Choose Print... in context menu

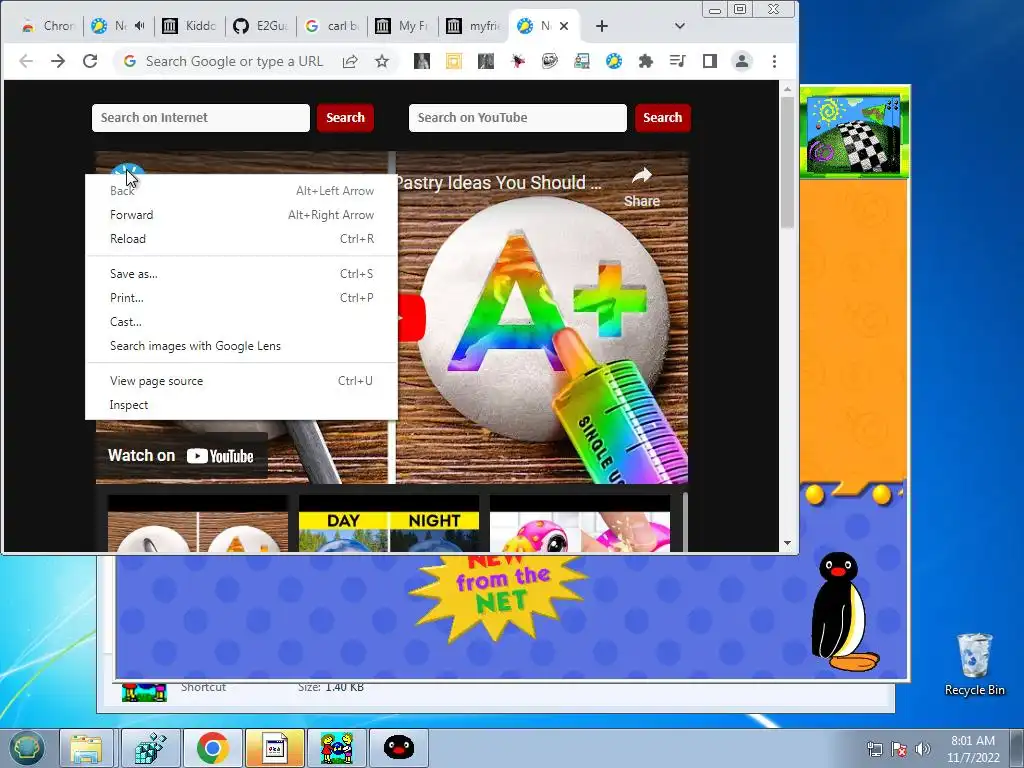coord(241,298)
